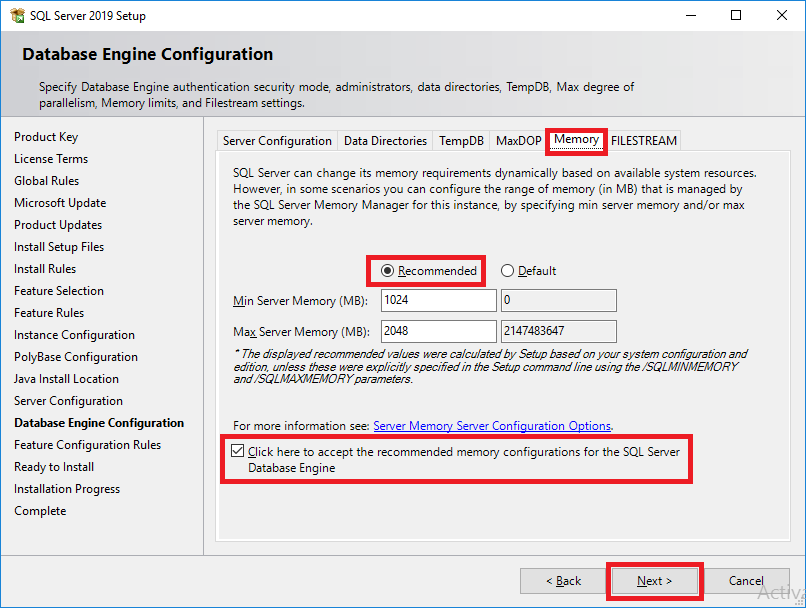Click the Feature Rules step
The width and height of the screenshot is (806, 608).
tap(49, 313)
